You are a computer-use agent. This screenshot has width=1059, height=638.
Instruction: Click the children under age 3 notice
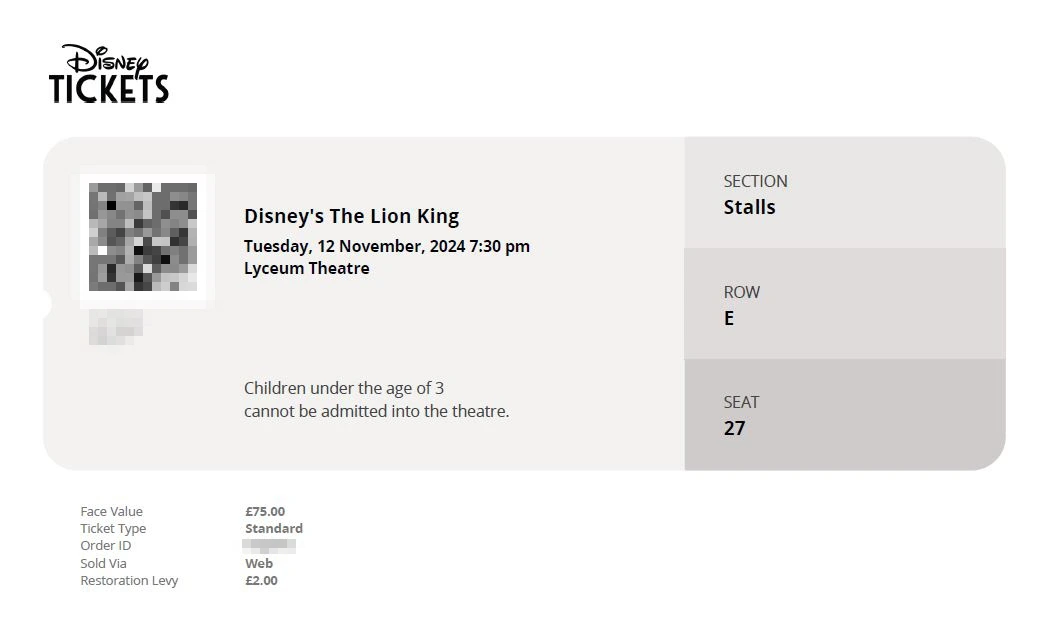point(376,399)
